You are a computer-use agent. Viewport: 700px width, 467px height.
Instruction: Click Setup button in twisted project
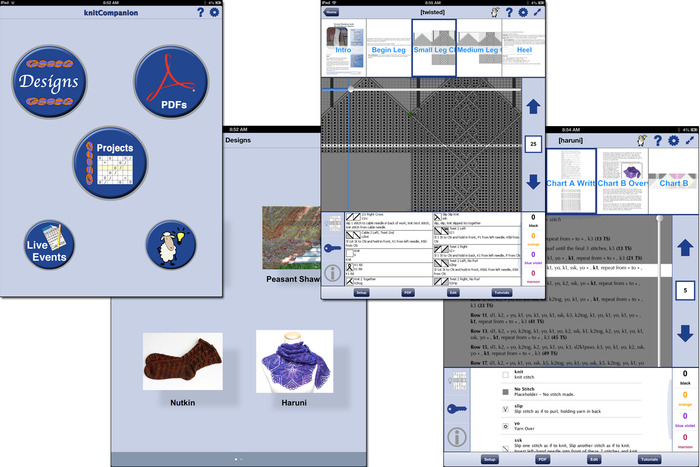click(x=361, y=292)
